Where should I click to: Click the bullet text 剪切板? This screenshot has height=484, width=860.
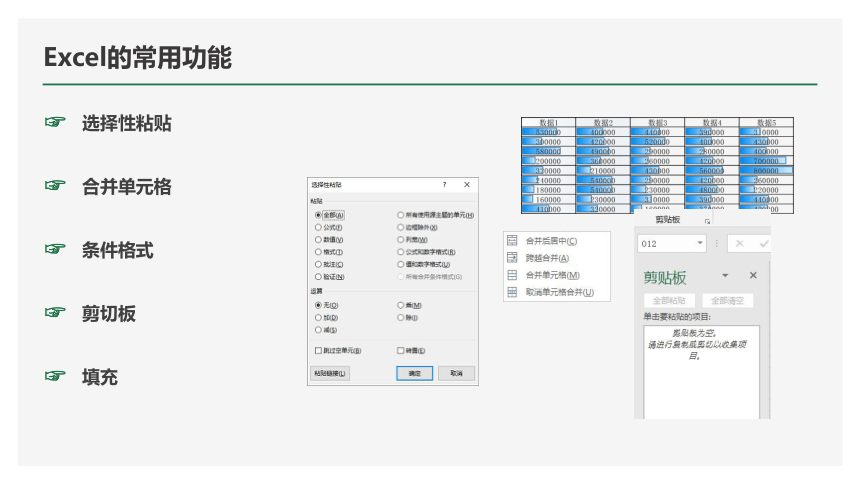(x=109, y=314)
